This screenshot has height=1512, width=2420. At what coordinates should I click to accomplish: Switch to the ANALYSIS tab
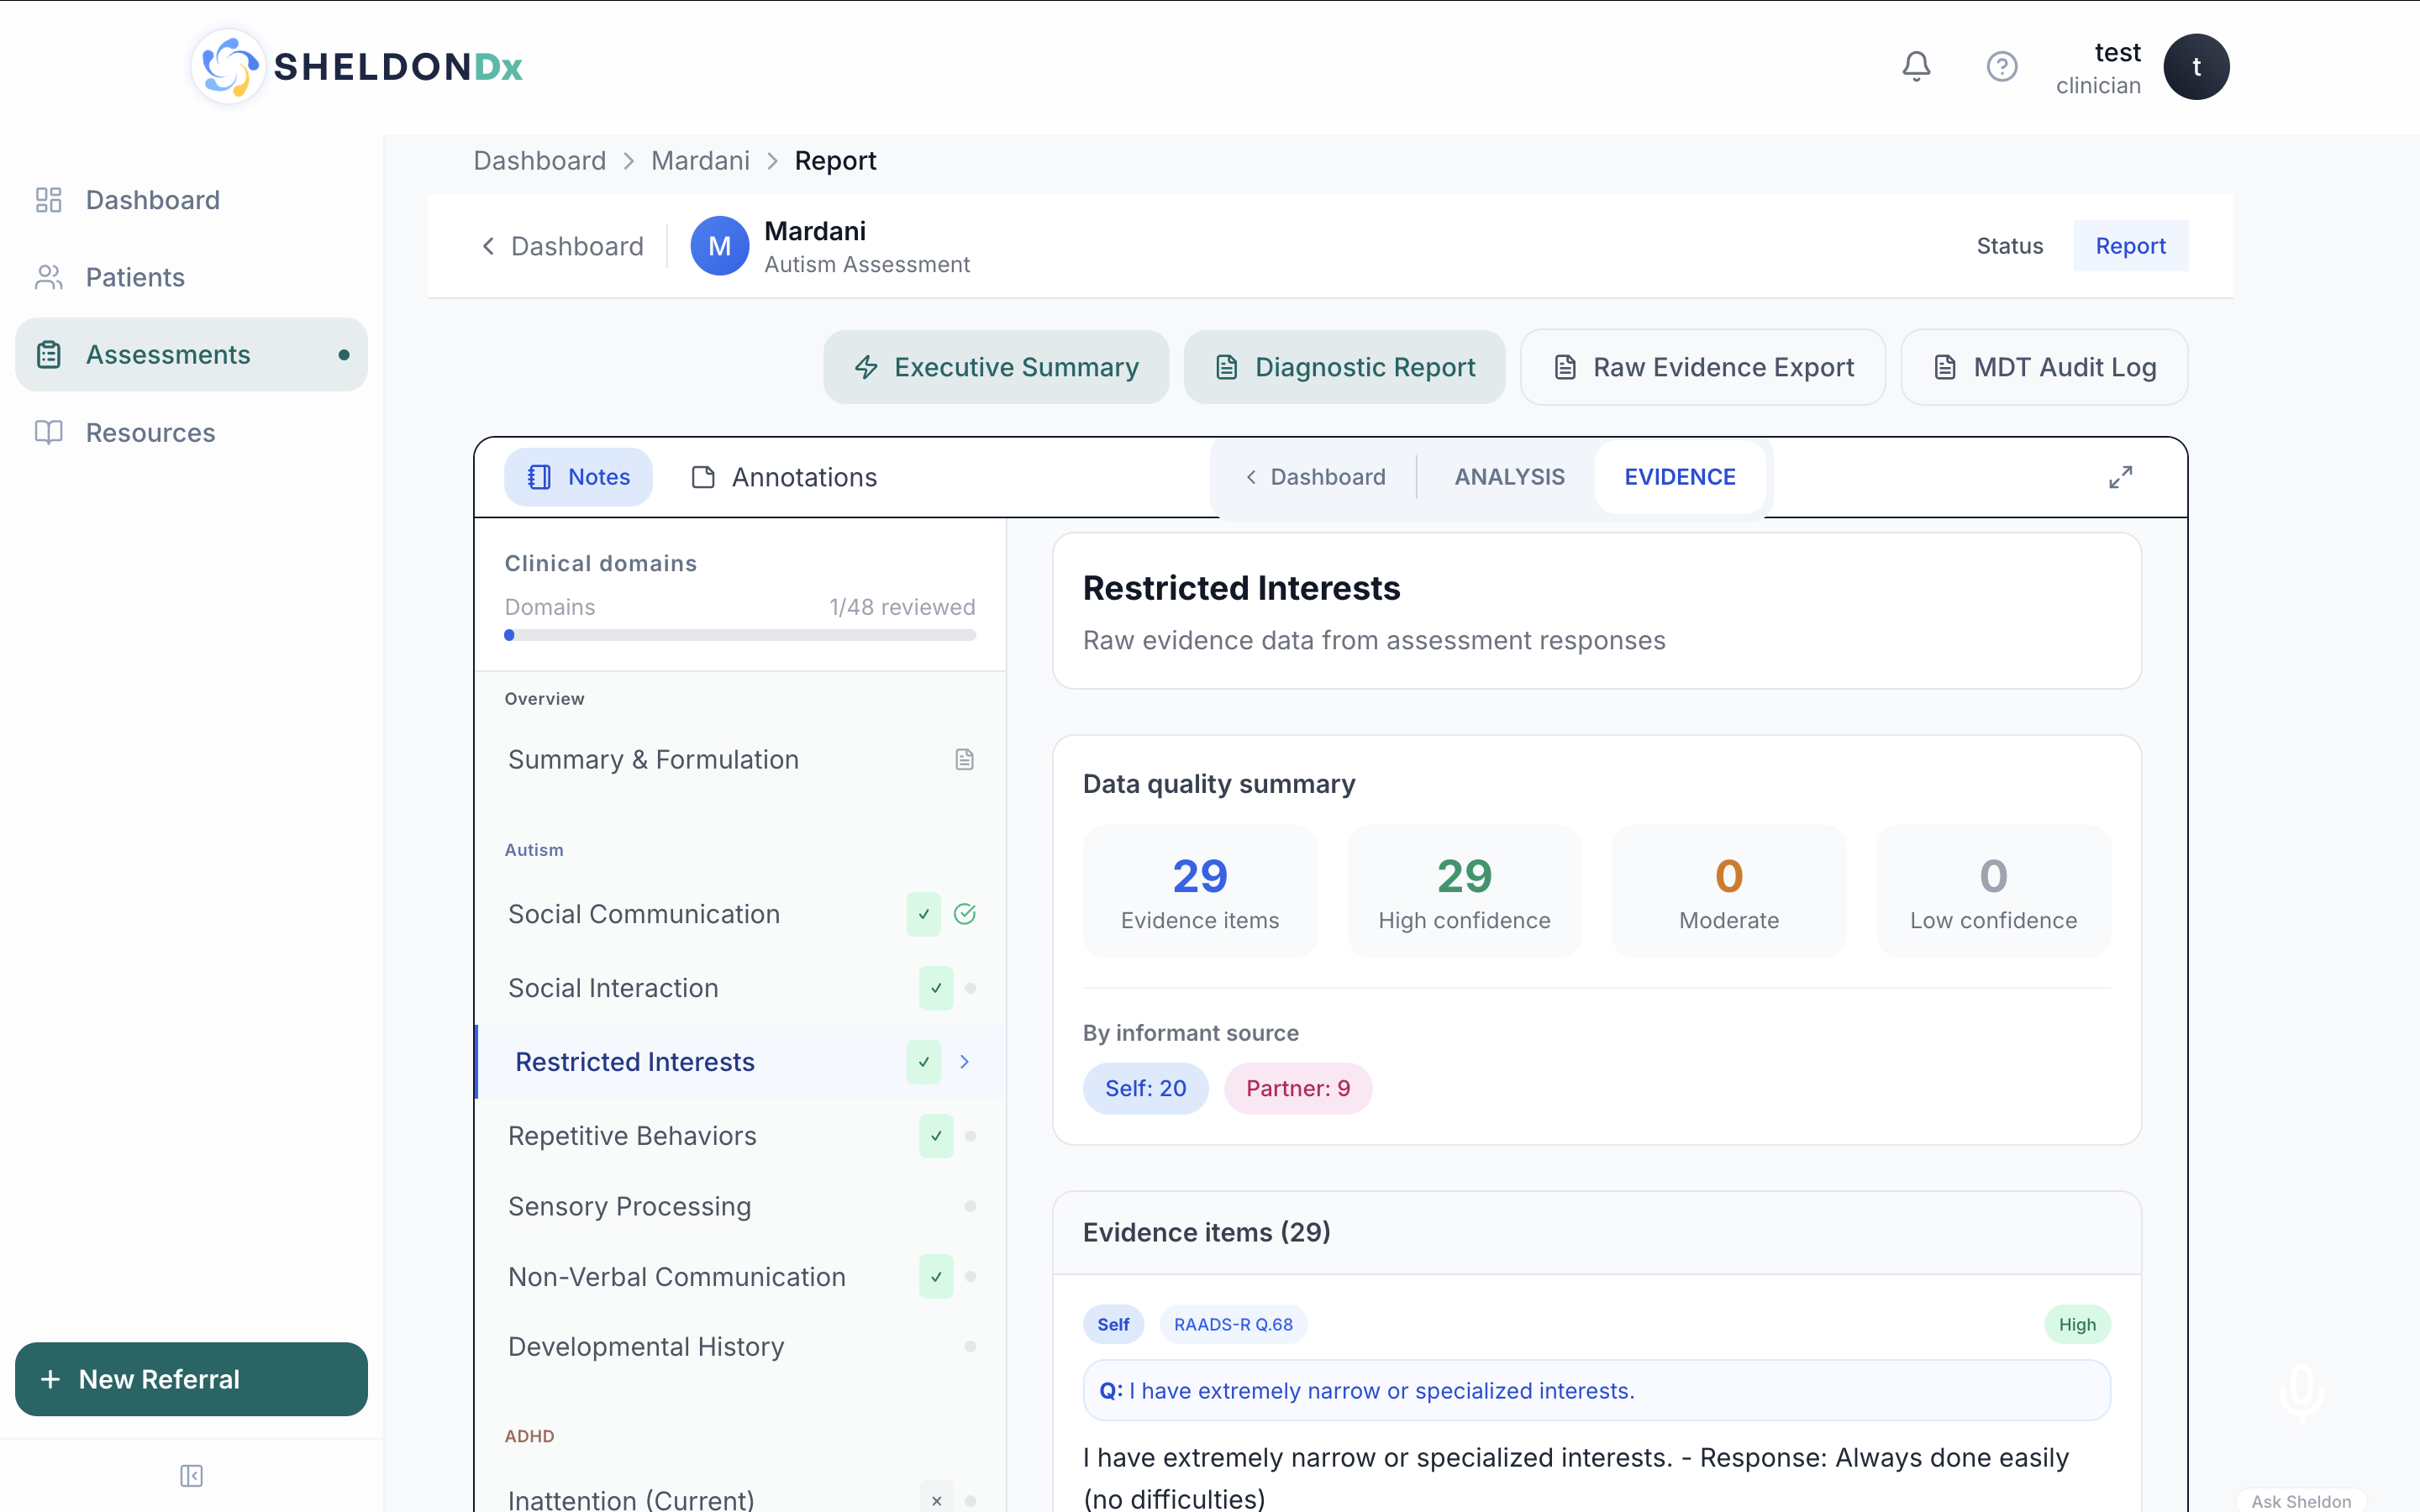coord(1509,477)
